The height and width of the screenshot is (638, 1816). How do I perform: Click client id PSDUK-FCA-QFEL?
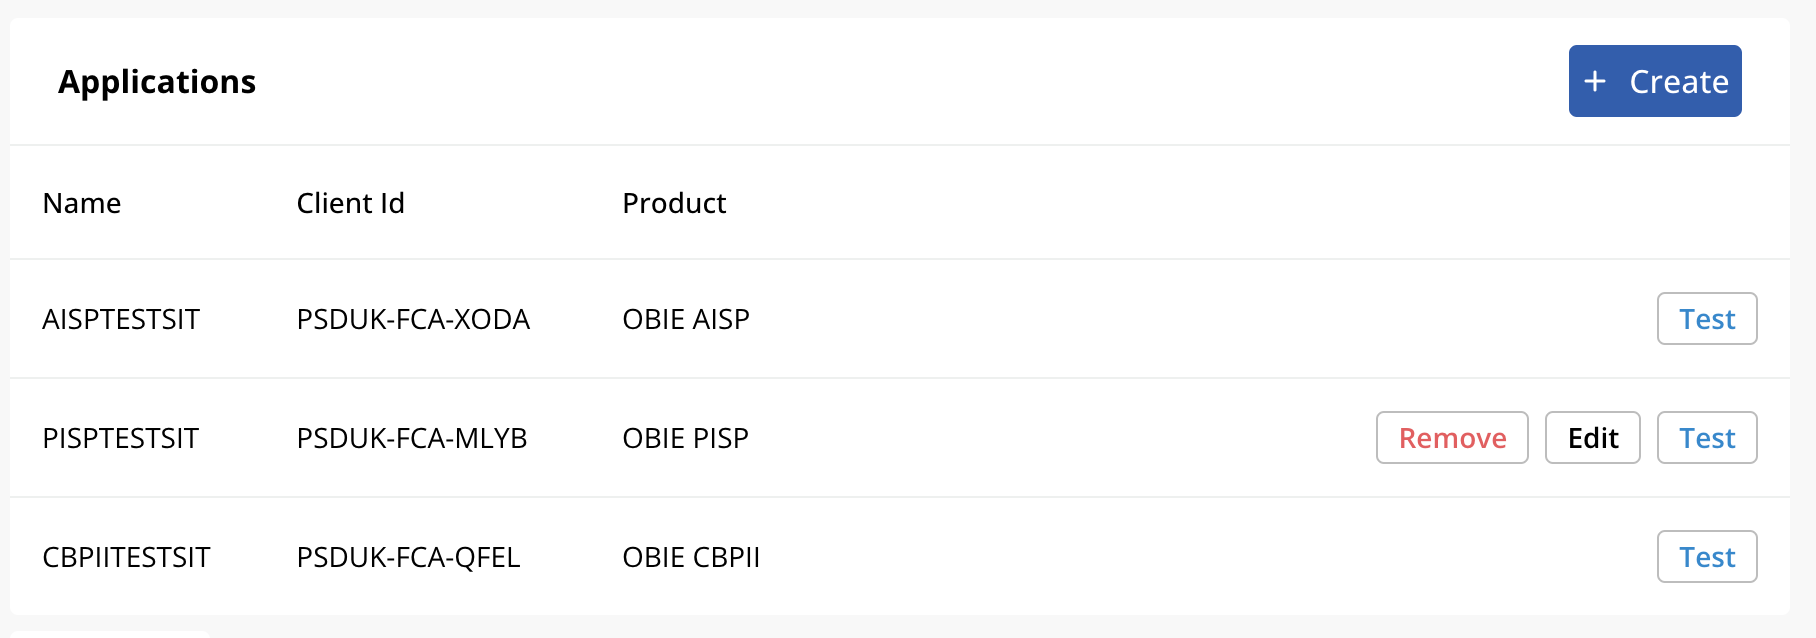tap(408, 557)
